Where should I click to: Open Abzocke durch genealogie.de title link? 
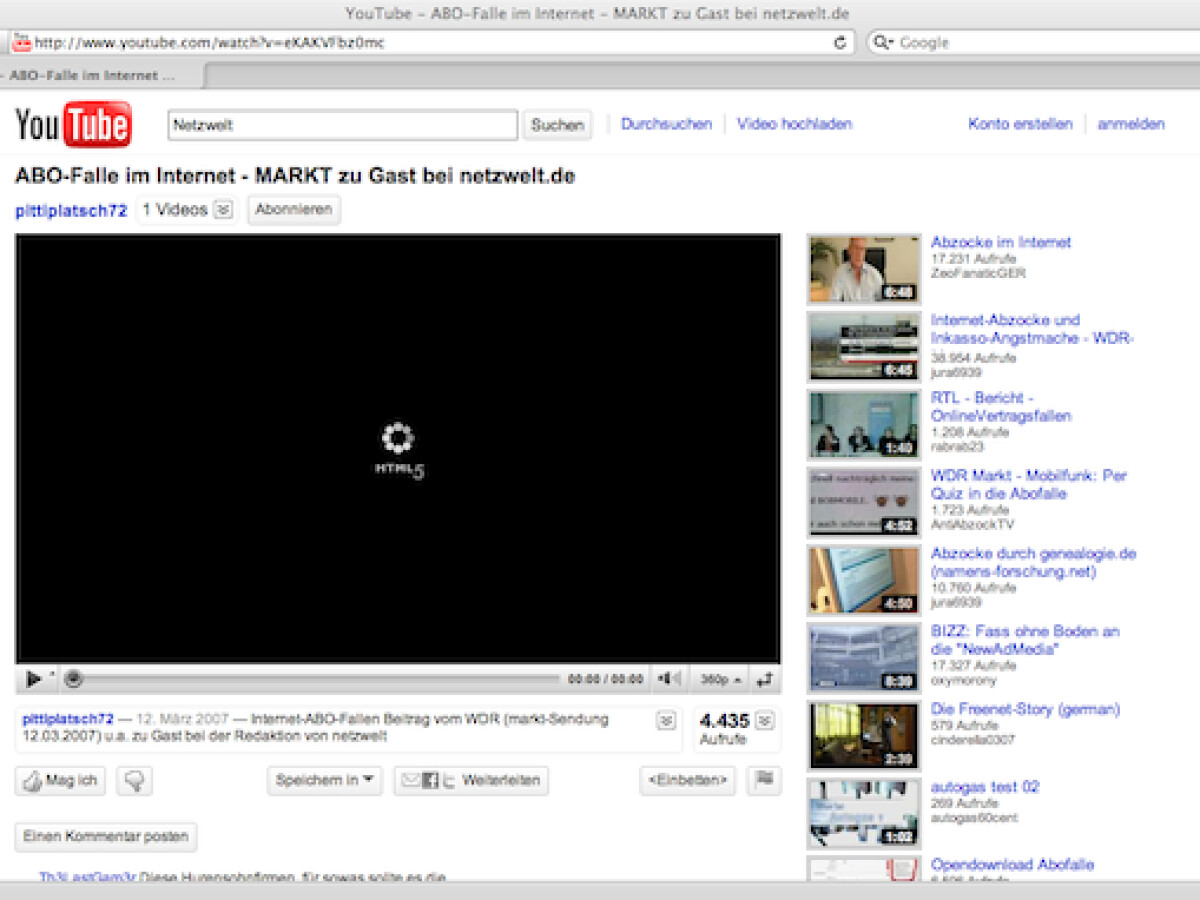(1034, 562)
